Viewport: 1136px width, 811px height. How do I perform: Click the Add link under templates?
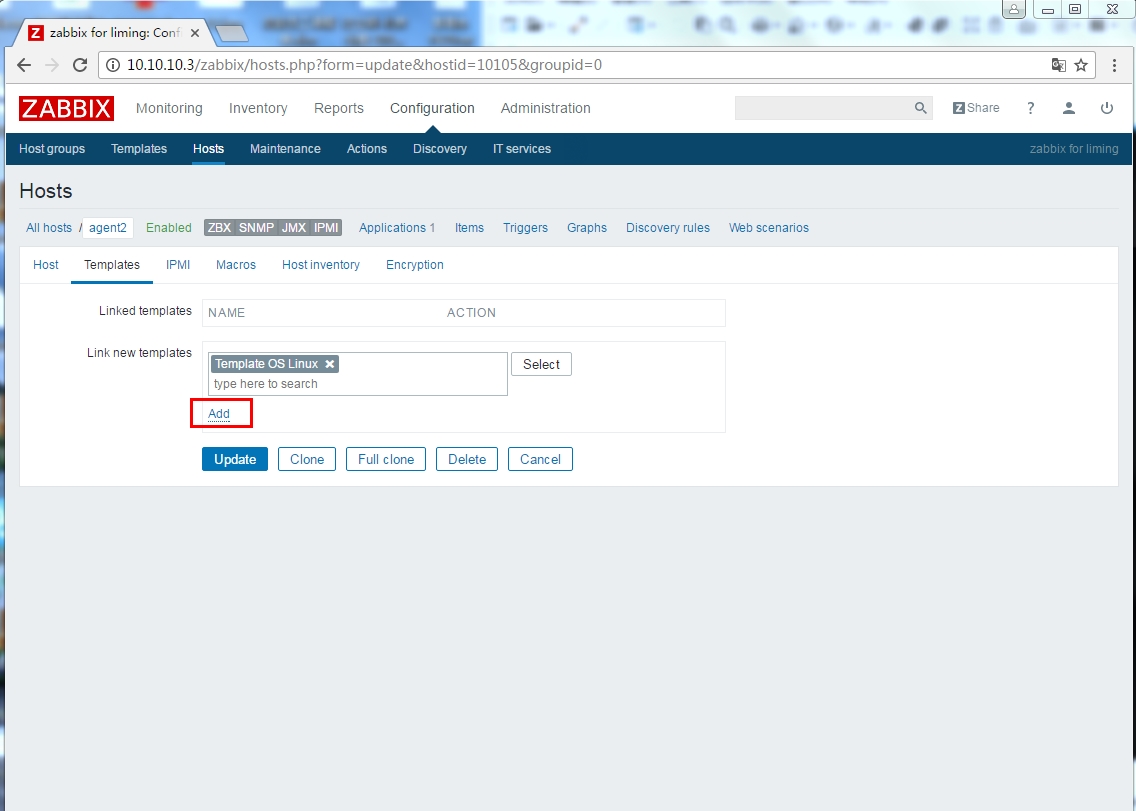(x=219, y=414)
